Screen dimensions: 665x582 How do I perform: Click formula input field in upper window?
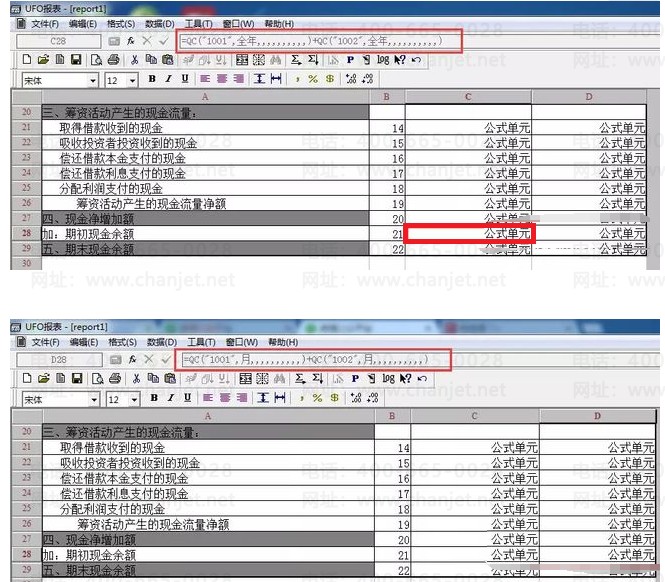pos(319,41)
